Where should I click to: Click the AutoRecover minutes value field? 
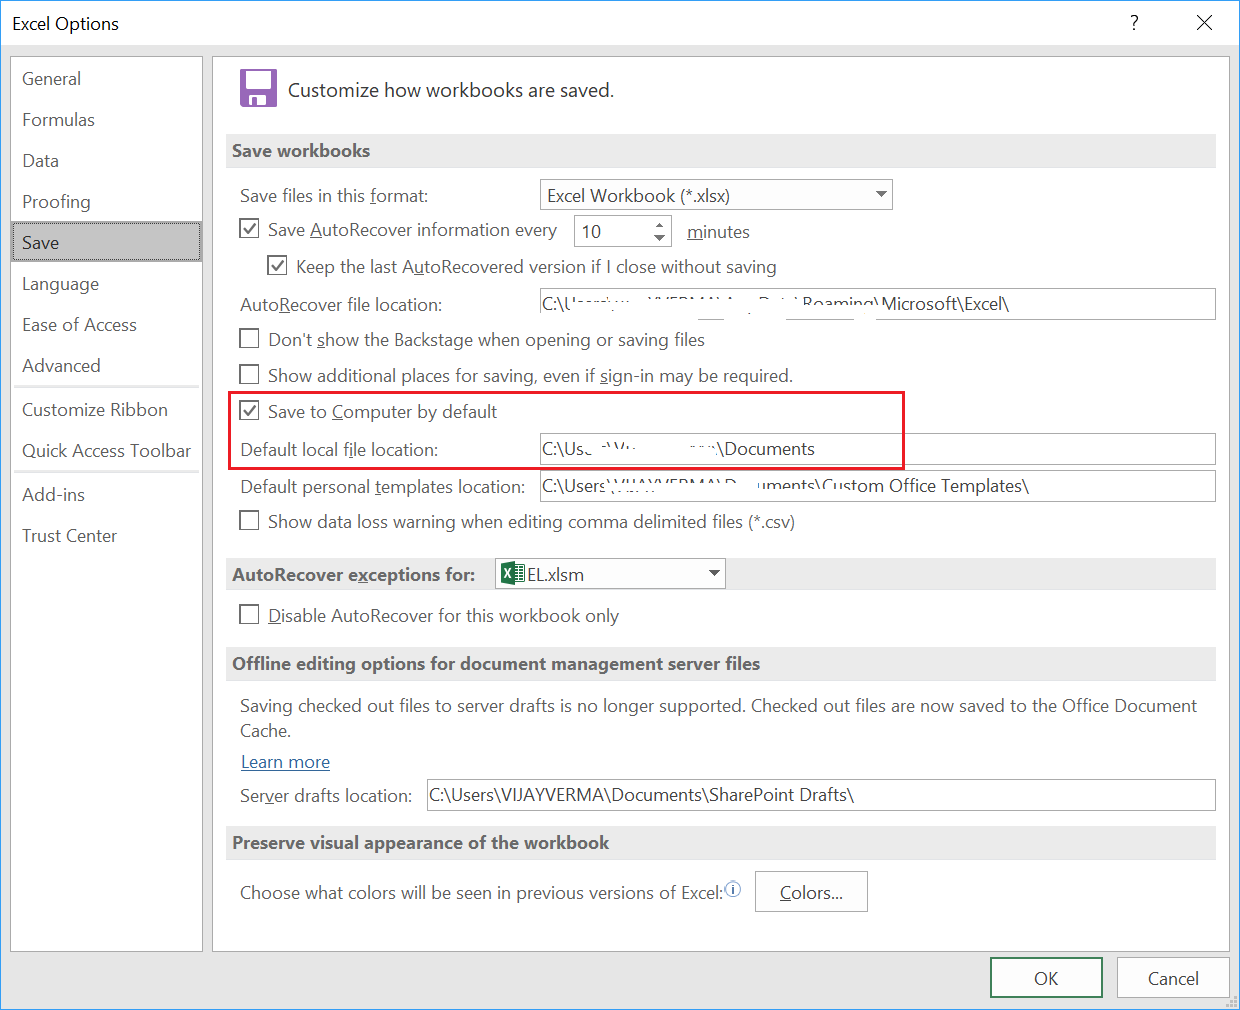pos(612,231)
